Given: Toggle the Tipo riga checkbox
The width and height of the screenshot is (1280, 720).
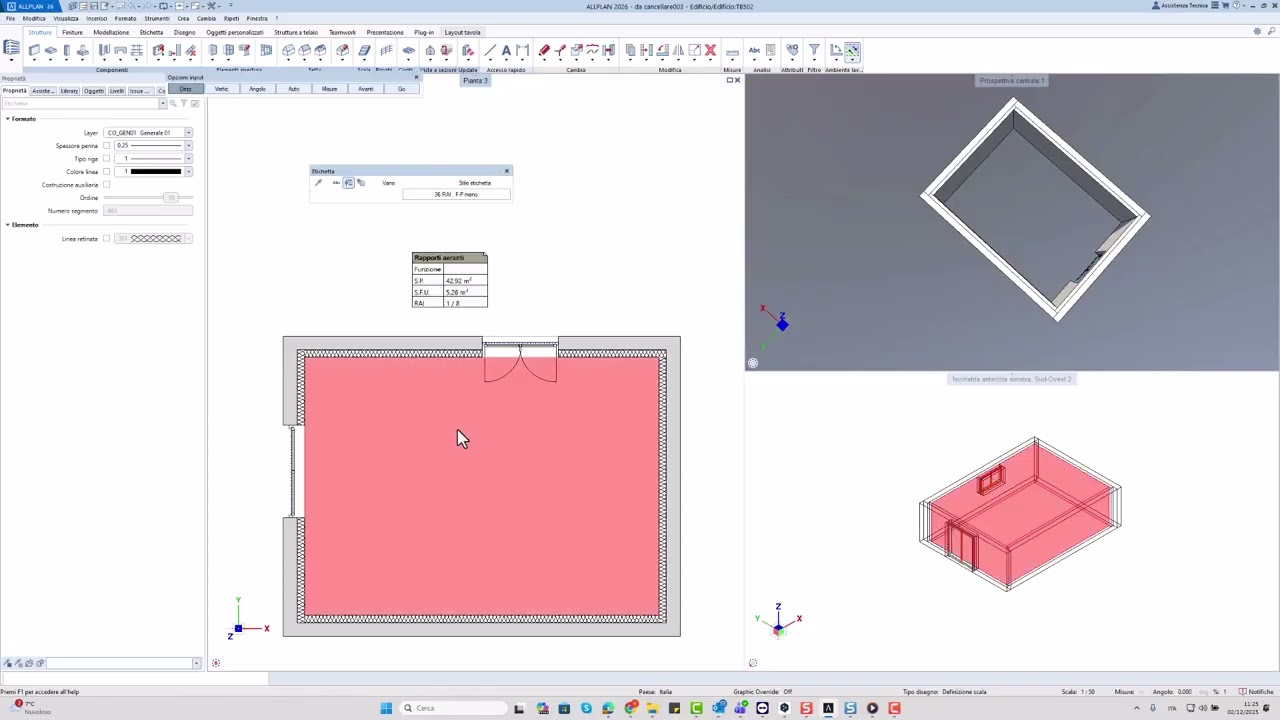Looking at the screenshot, I should [x=107, y=159].
